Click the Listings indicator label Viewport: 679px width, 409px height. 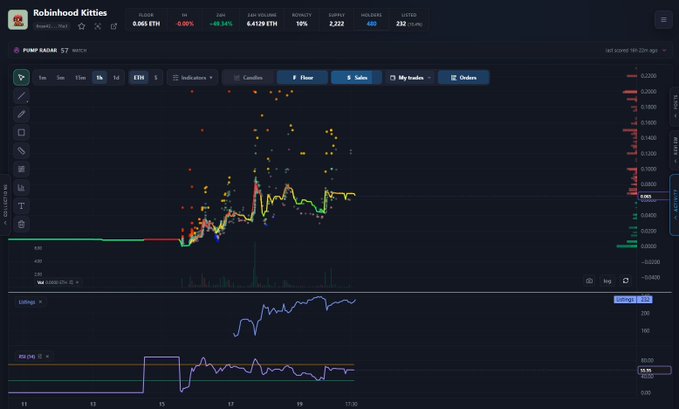[x=26, y=302]
